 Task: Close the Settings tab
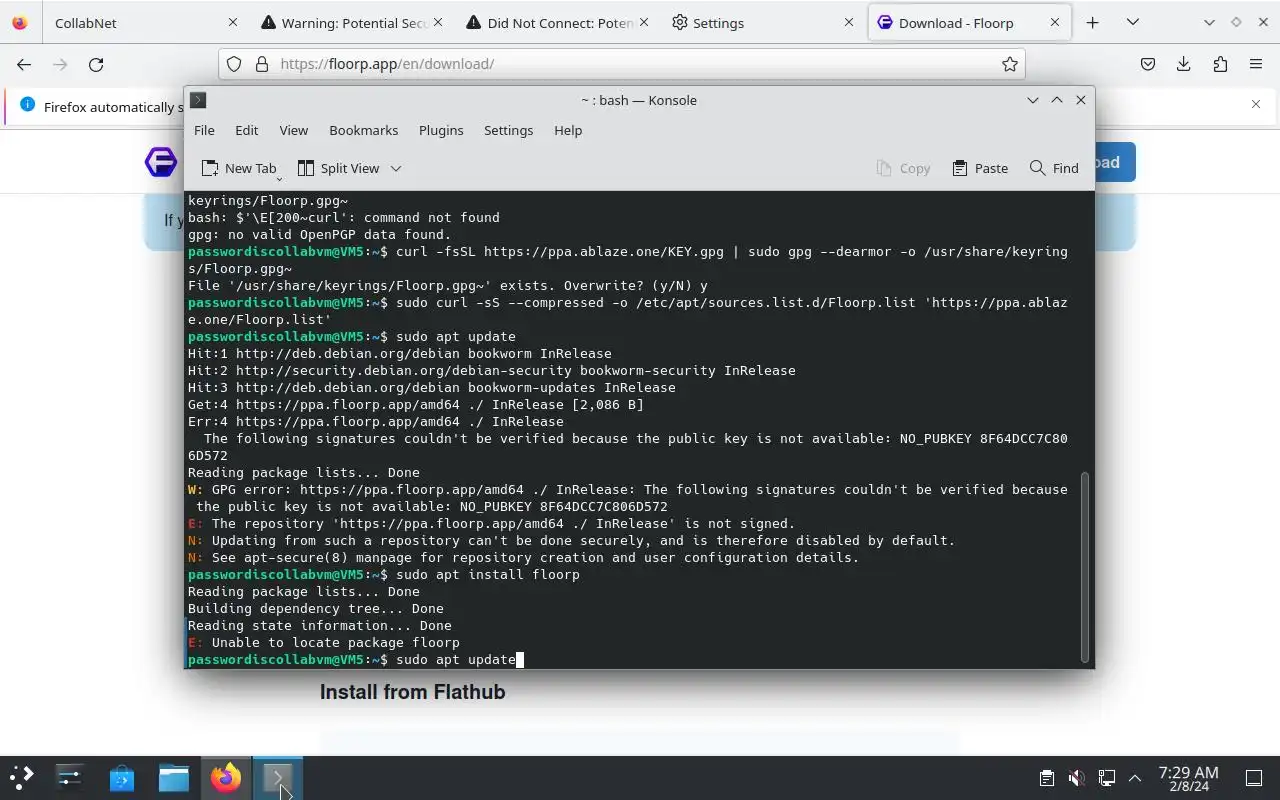click(x=849, y=22)
